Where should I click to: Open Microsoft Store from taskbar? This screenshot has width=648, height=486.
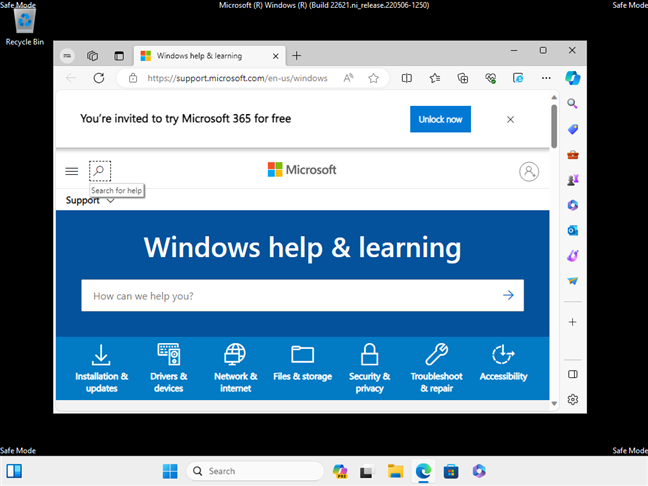point(451,471)
